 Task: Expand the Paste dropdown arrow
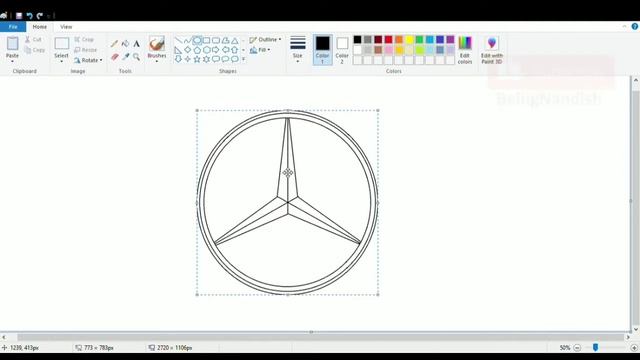[x=12, y=61]
